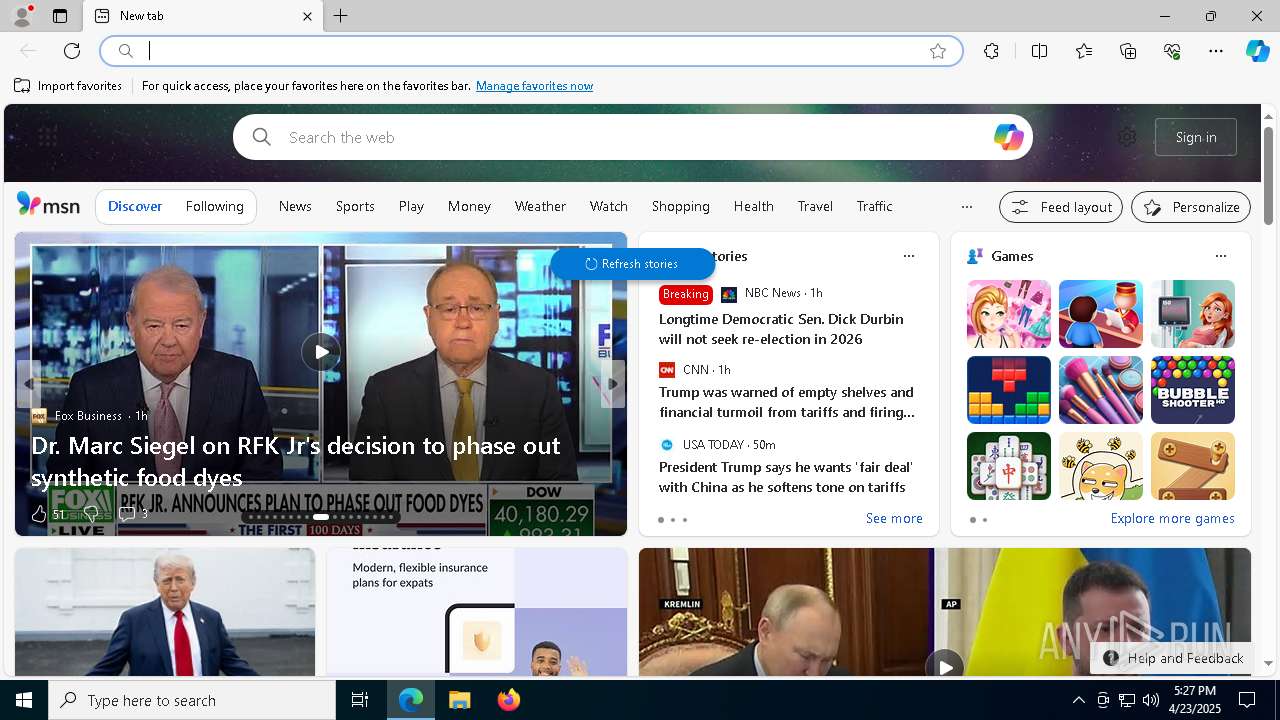Open the Edge profile icon
1280x720 pixels.
point(21,16)
